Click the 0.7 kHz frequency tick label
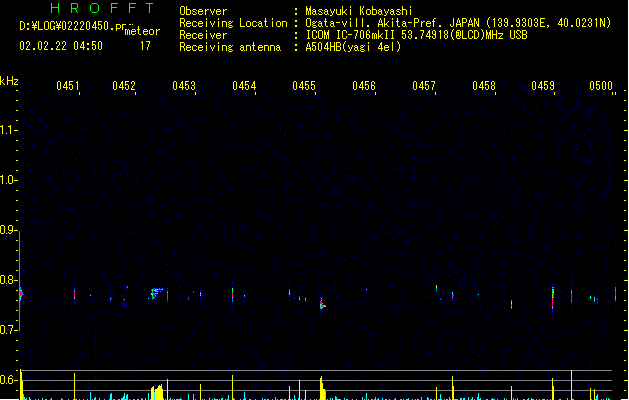The width and height of the screenshot is (629, 400). [x=7, y=330]
